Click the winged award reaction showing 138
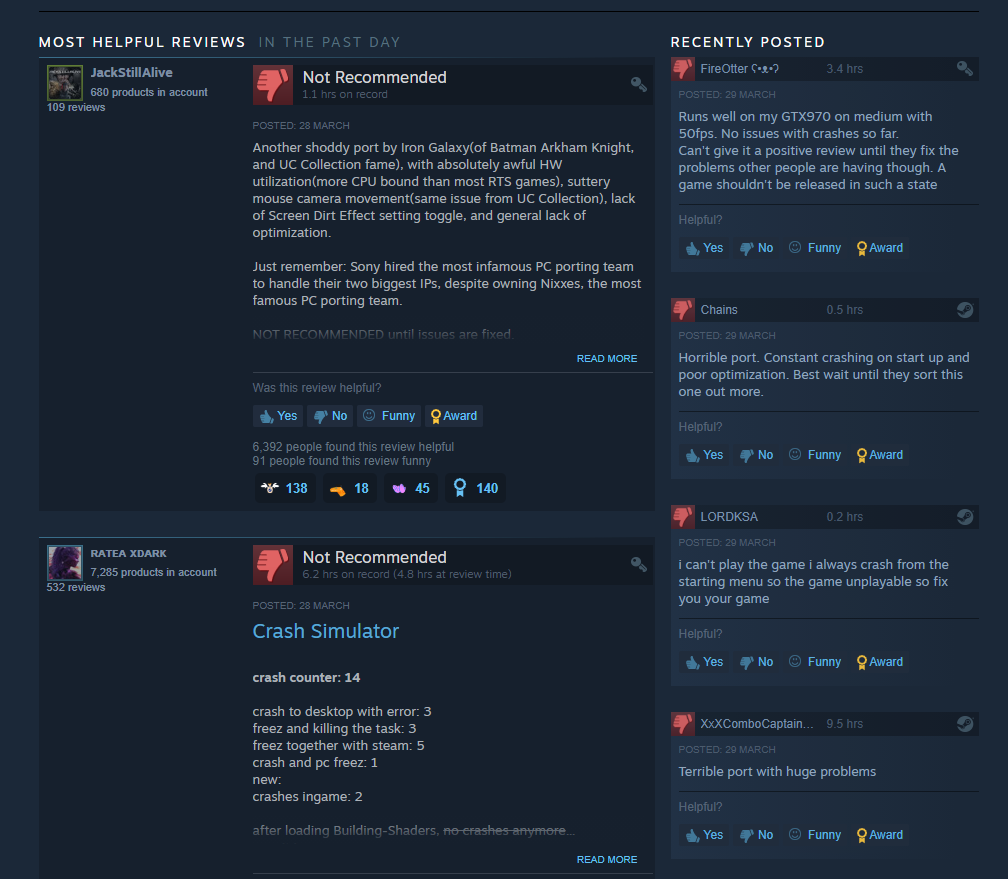The height and width of the screenshot is (879, 1008). click(285, 488)
